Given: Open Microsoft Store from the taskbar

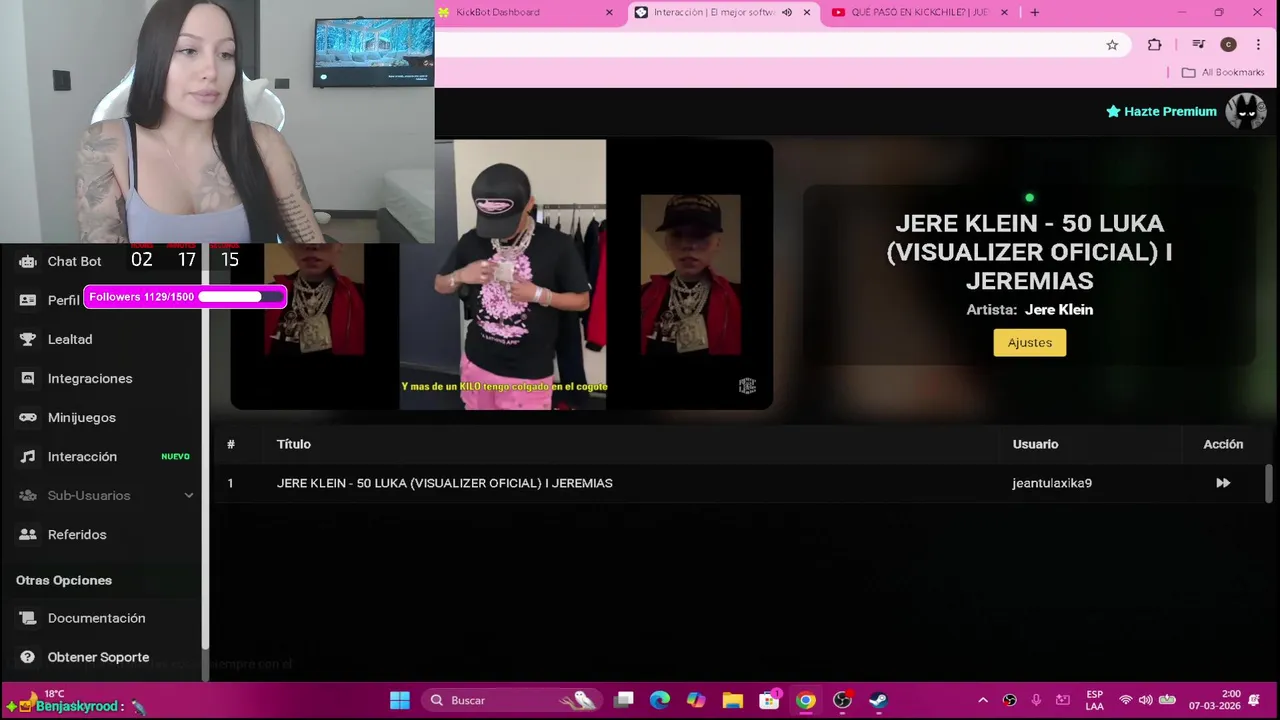Looking at the screenshot, I should click(769, 700).
